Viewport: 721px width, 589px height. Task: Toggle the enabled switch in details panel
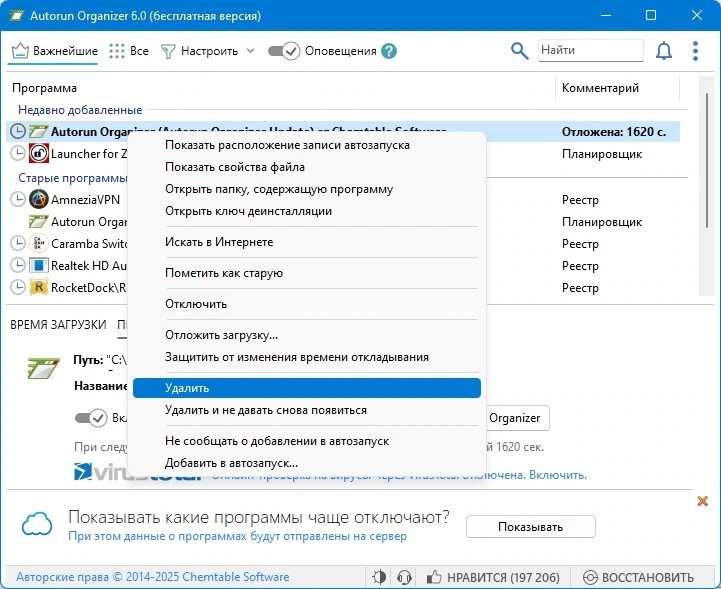click(91, 418)
